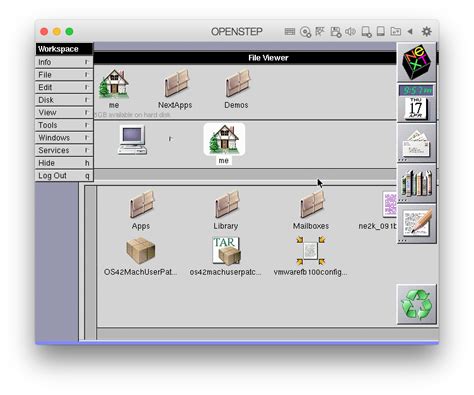
Task: Click the green macOS zoom button
Action: 69,32
